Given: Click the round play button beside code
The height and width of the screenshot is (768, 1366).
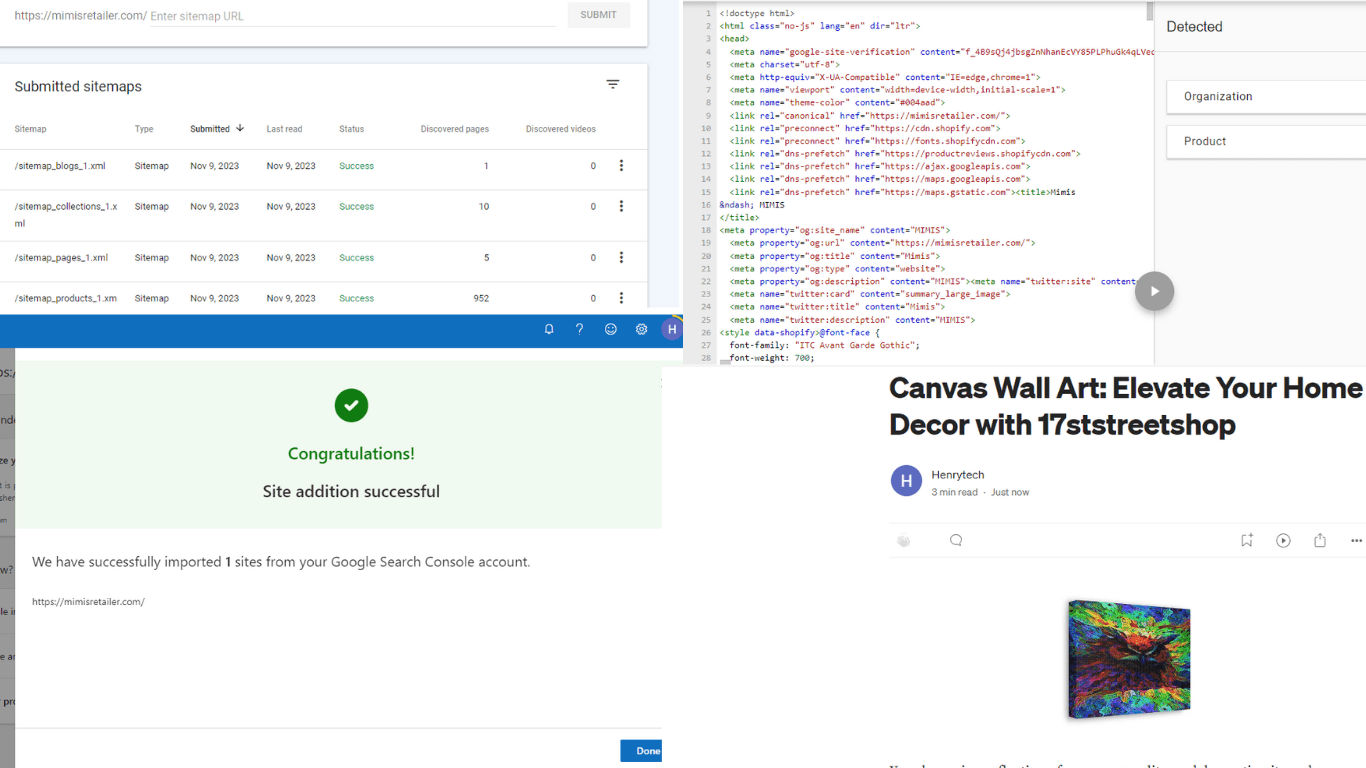Looking at the screenshot, I should point(1154,291).
